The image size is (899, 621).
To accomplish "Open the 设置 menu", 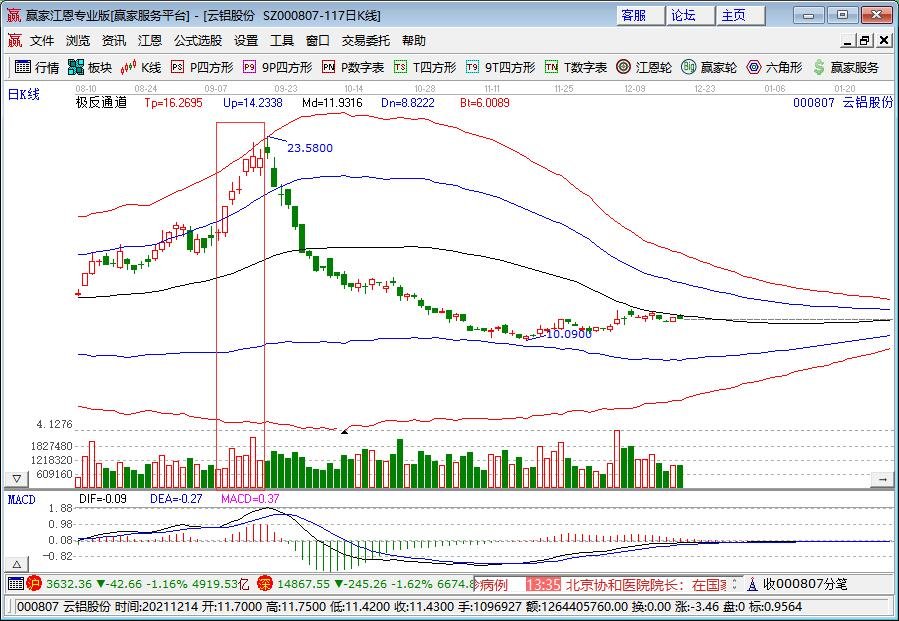I will pyautogui.click(x=246, y=41).
